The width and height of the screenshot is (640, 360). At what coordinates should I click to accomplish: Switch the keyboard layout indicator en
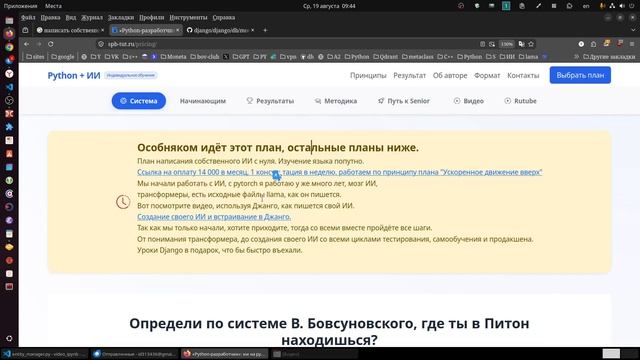586,6
